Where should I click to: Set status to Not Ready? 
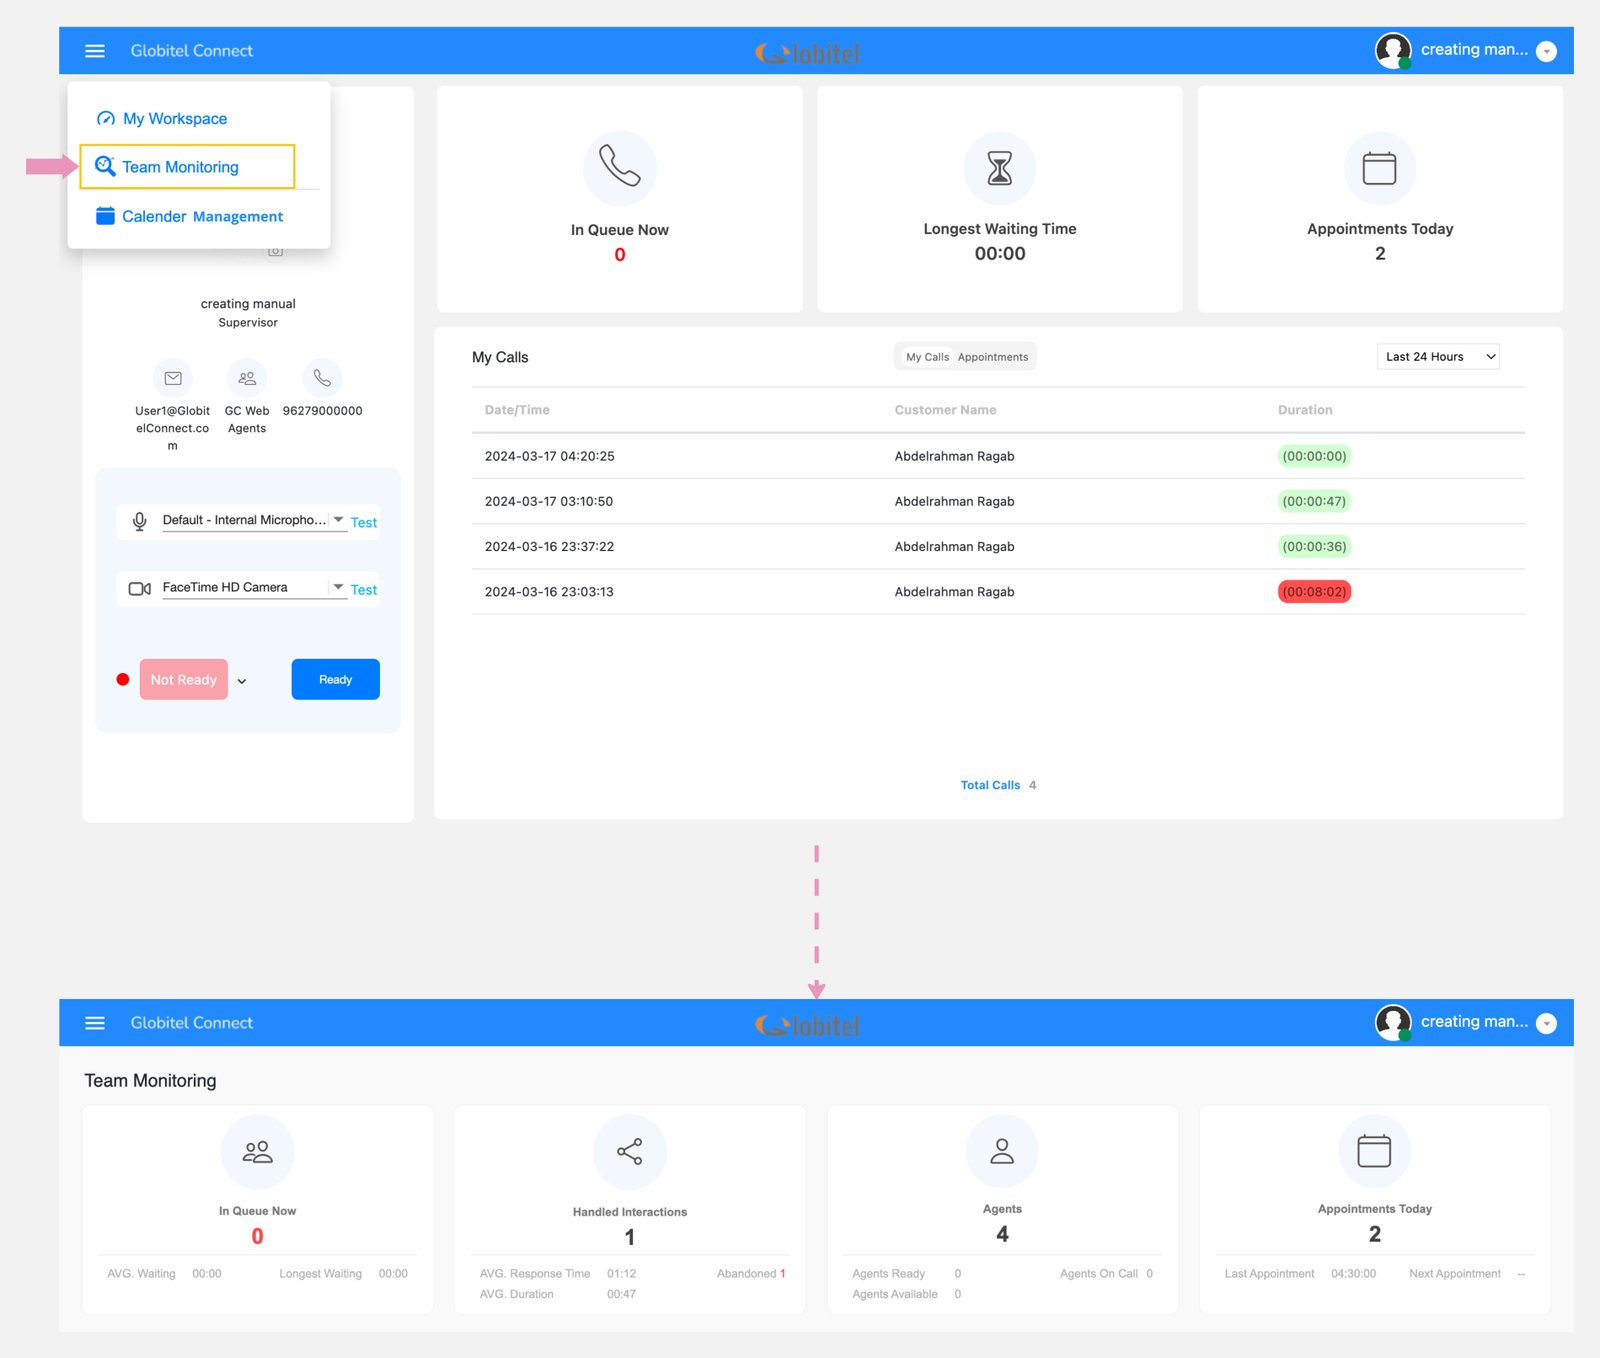coord(184,680)
